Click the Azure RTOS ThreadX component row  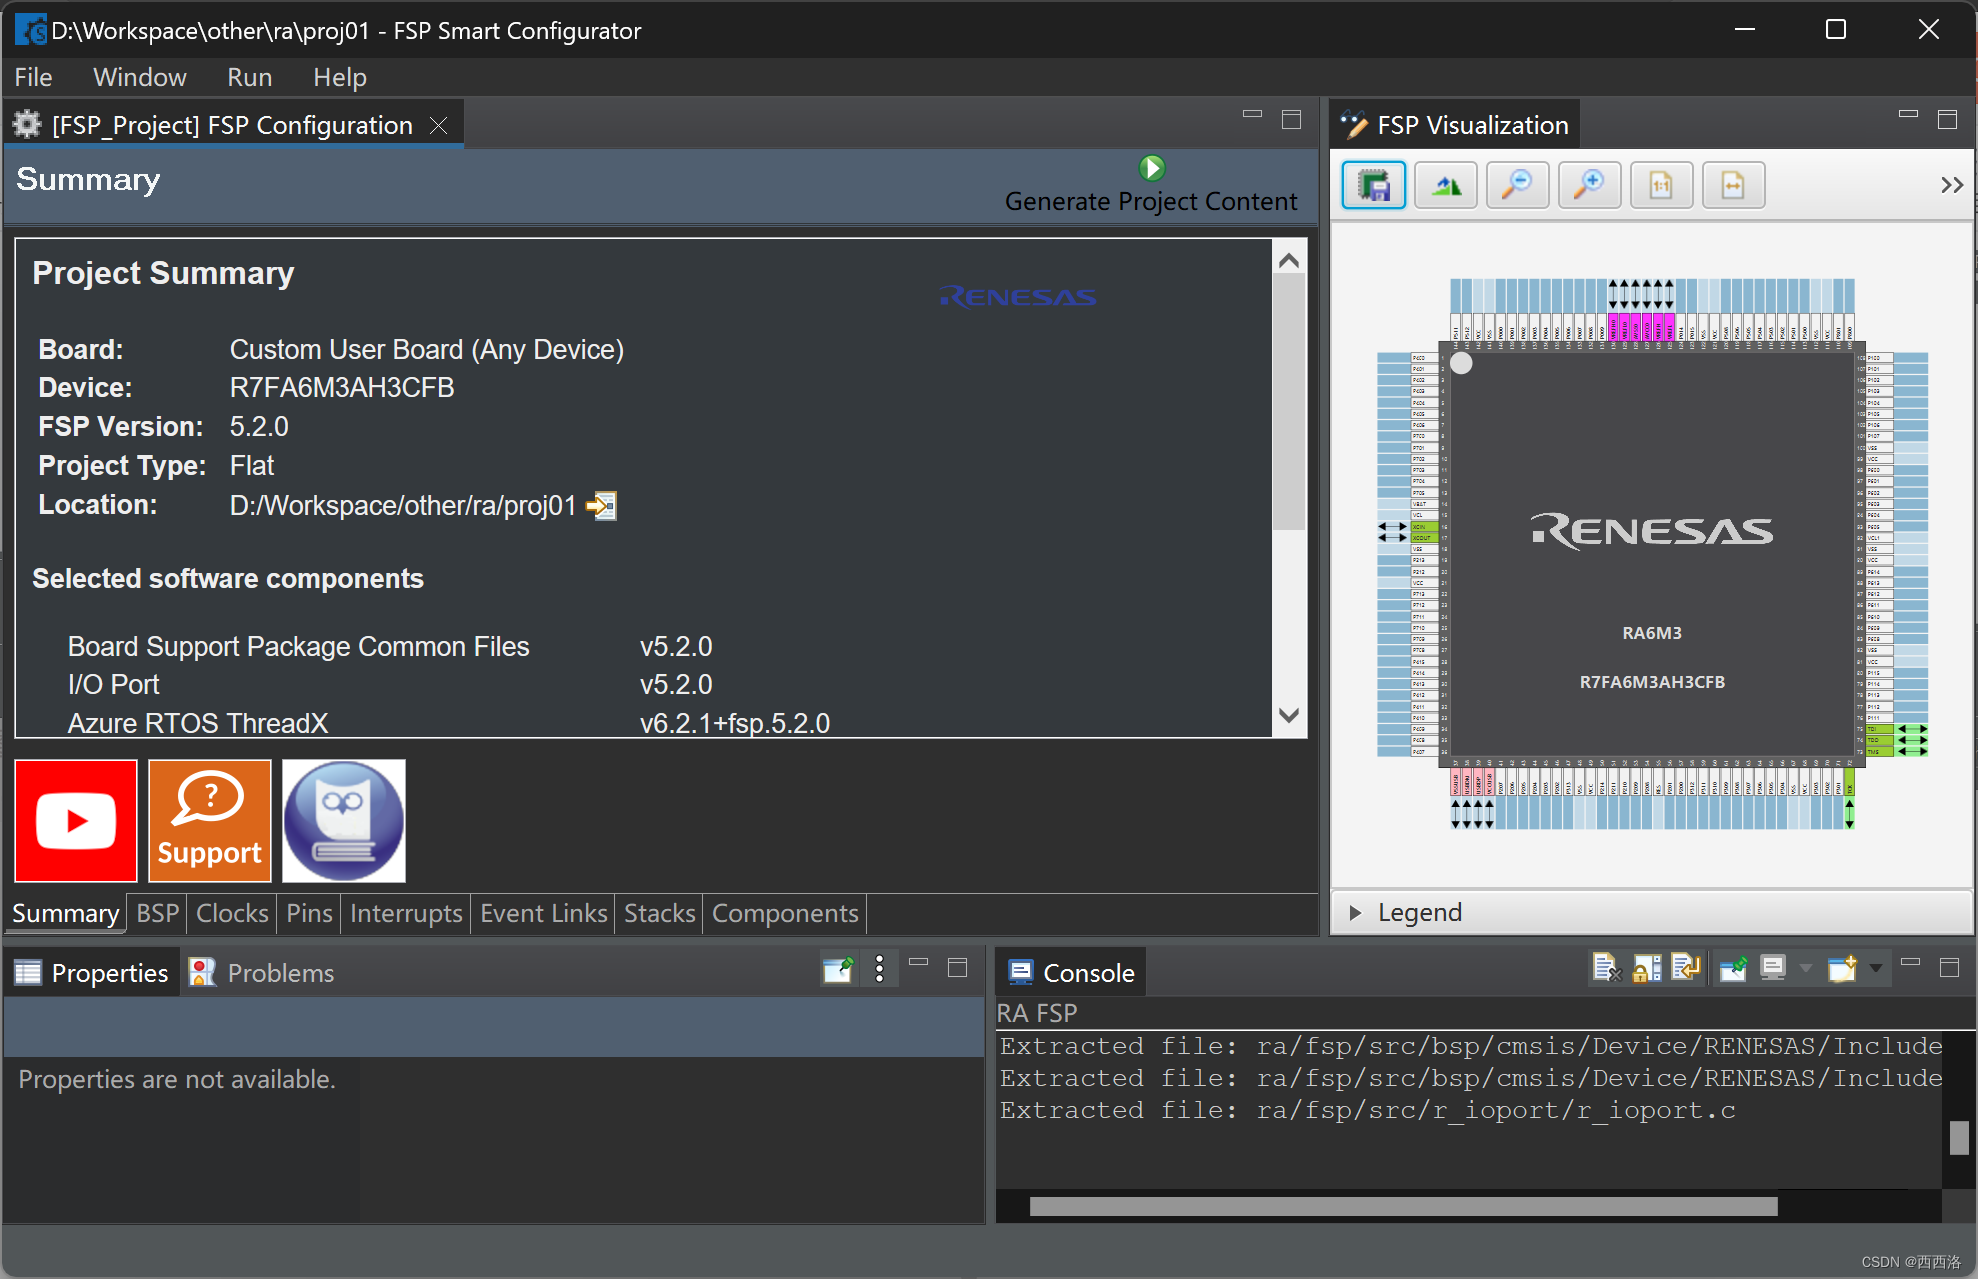coord(448,723)
